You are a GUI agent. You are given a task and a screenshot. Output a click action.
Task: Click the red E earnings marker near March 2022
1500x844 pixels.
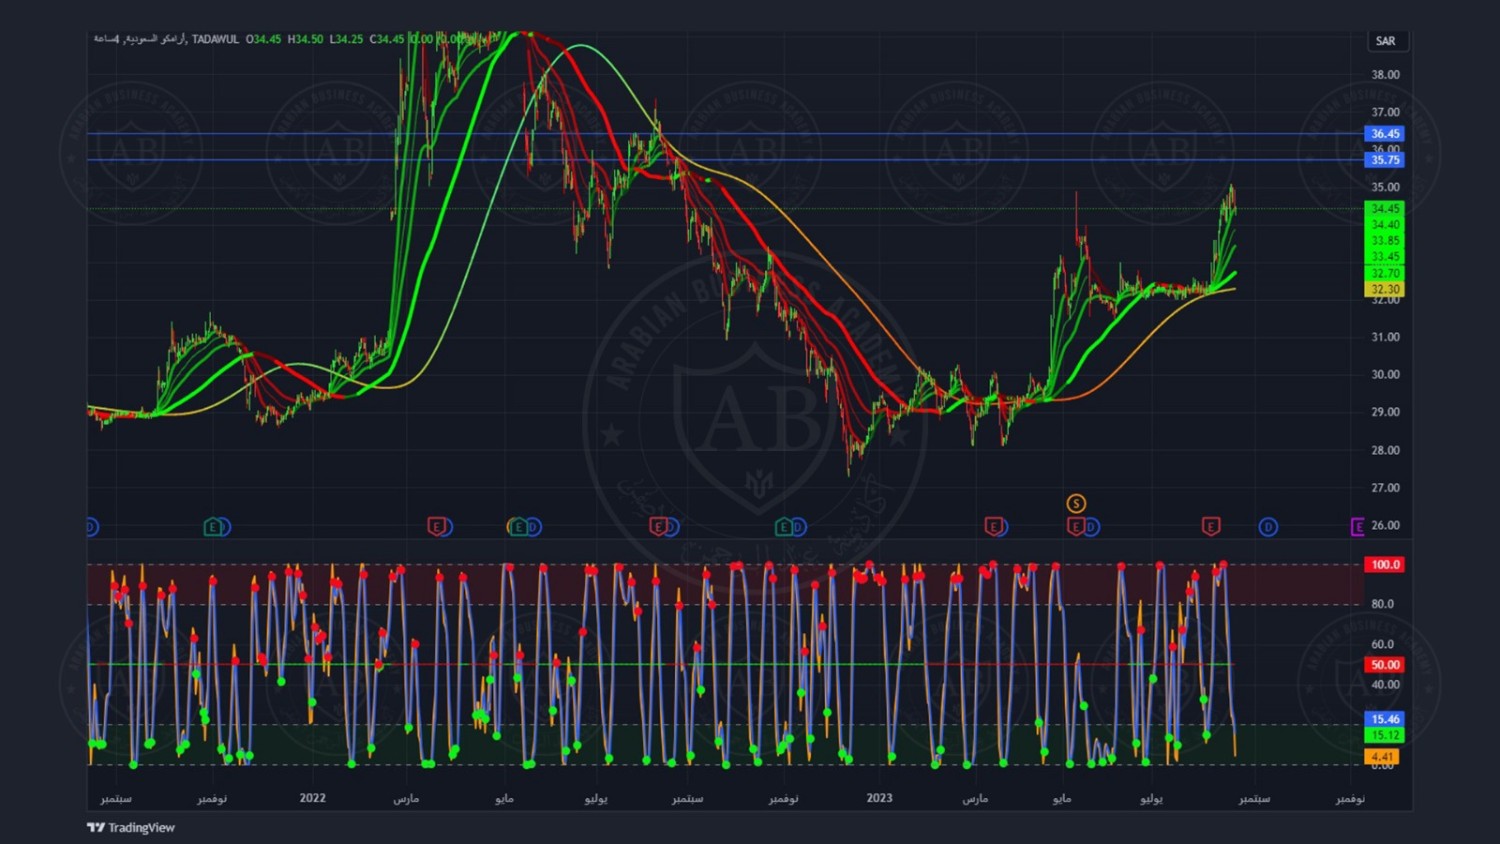pos(436,526)
